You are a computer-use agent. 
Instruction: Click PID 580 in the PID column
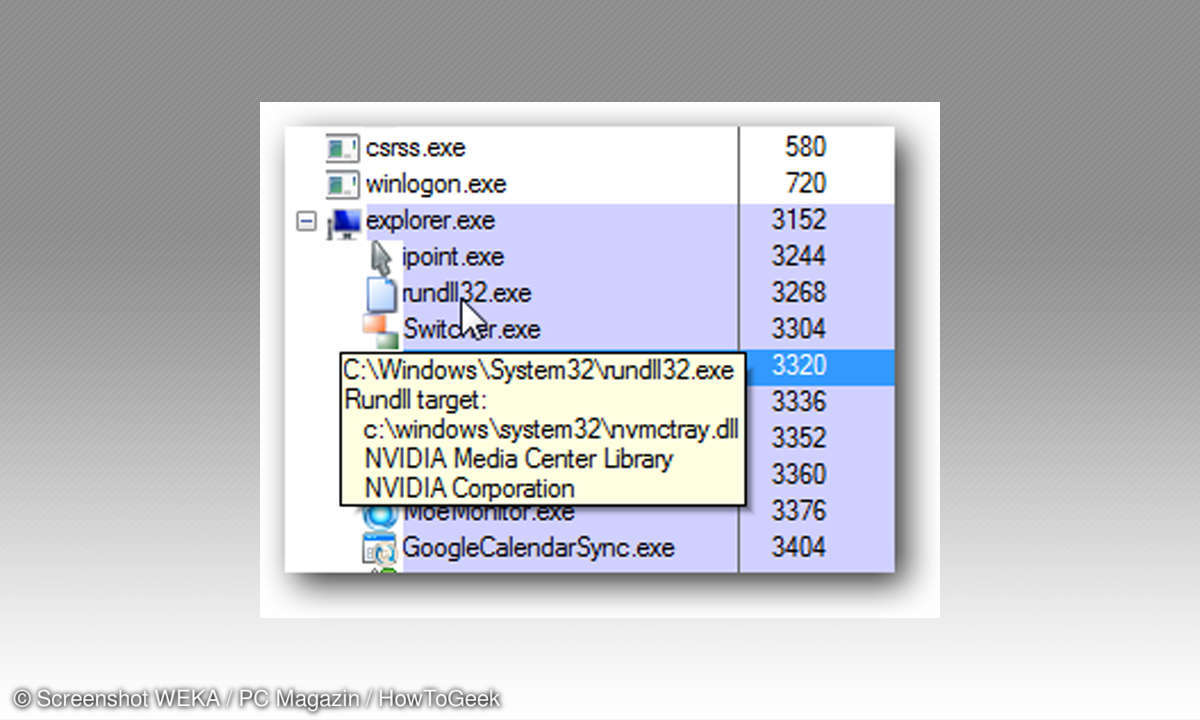pos(804,148)
